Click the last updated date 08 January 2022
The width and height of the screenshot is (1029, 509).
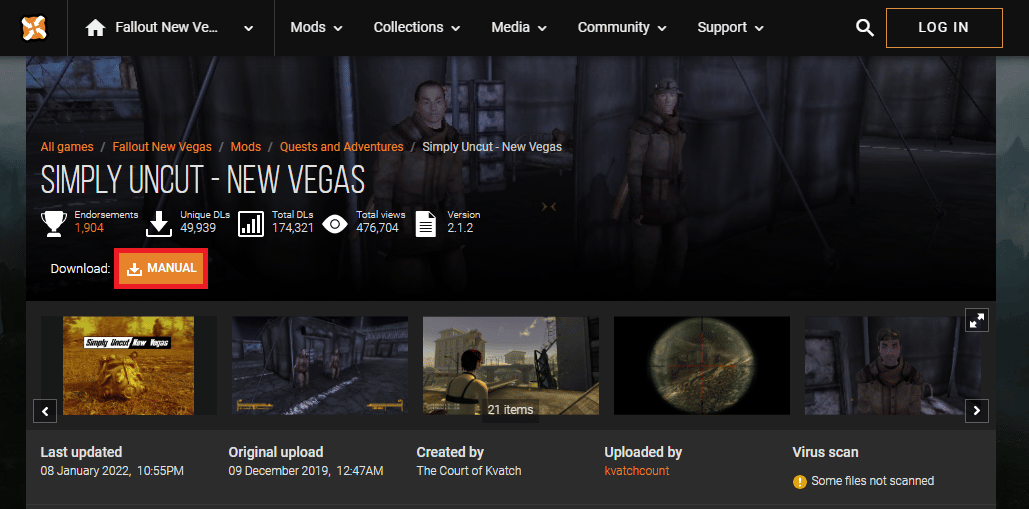[x=112, y=471]
